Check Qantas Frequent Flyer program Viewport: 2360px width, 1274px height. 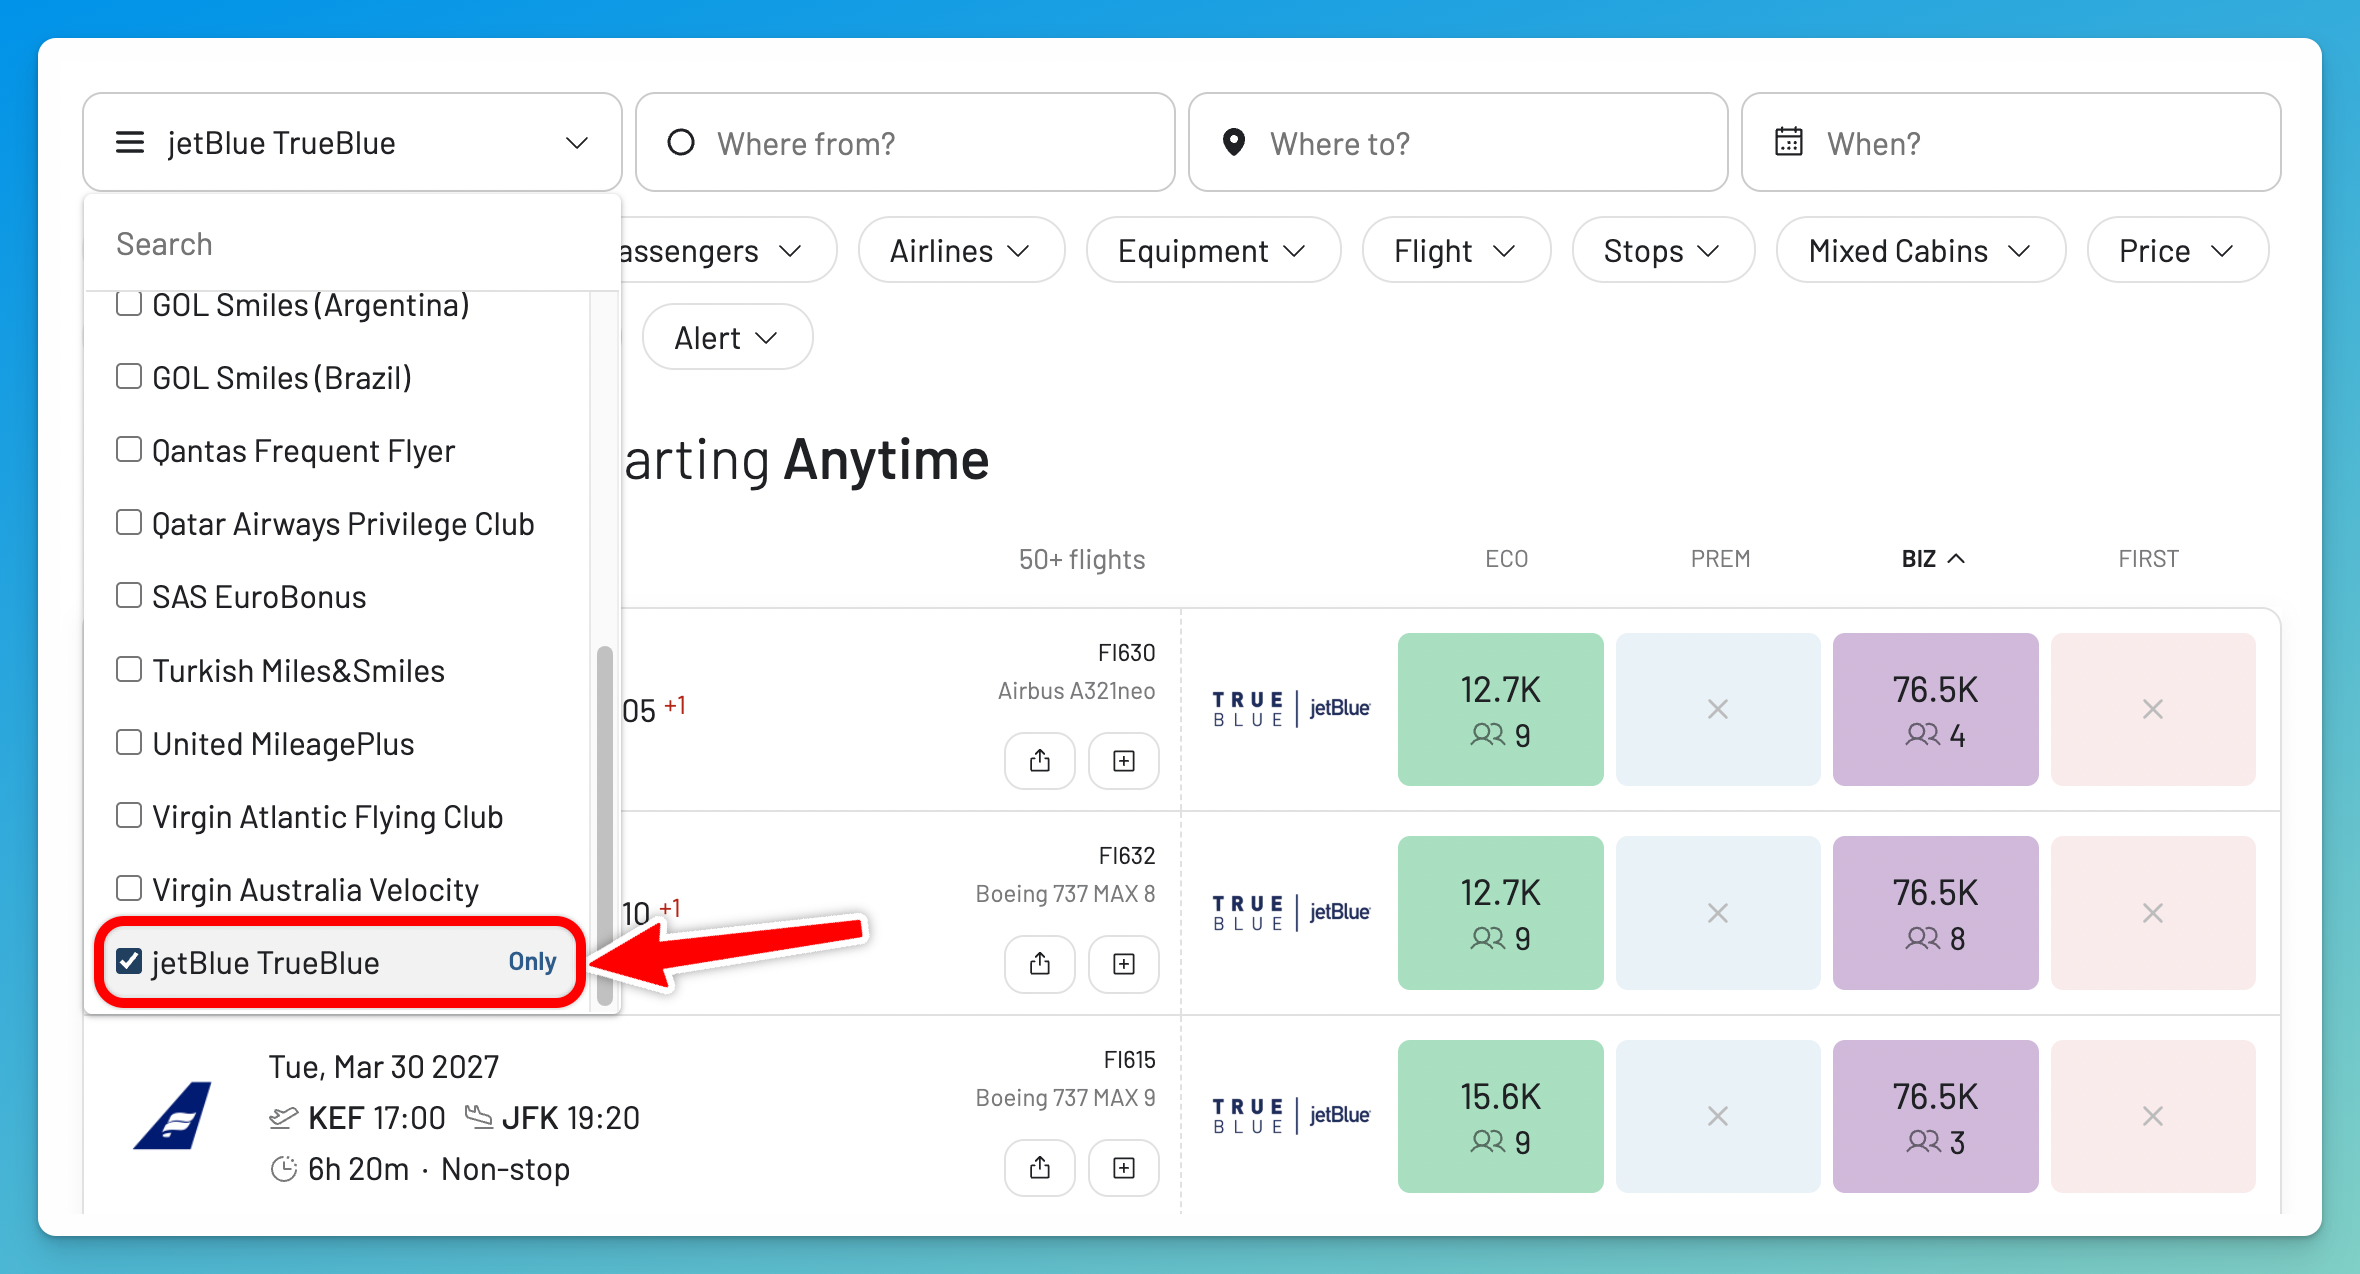[x=129, y=450]
